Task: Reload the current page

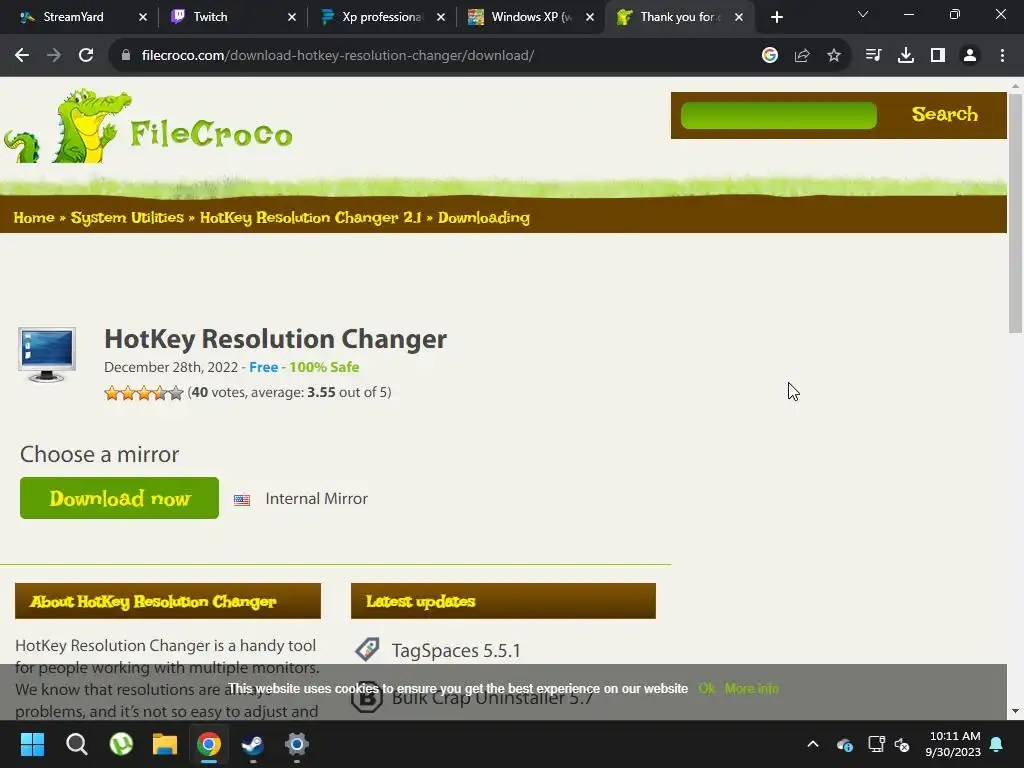Action: (86, 56)
